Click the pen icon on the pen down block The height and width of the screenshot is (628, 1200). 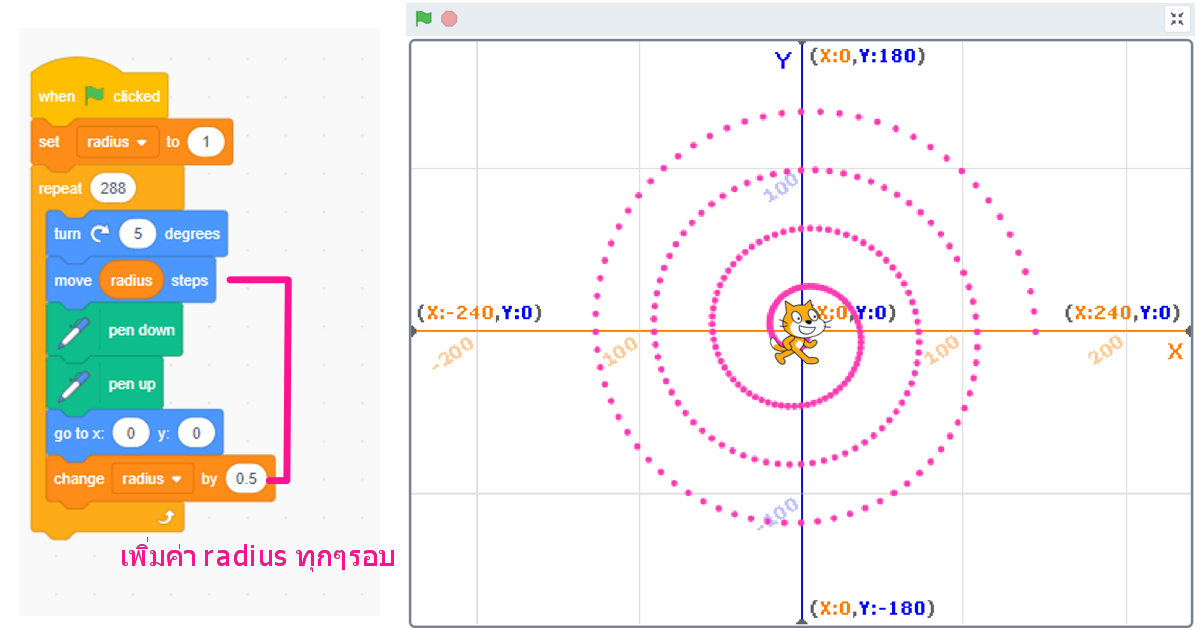coord(75,330)
